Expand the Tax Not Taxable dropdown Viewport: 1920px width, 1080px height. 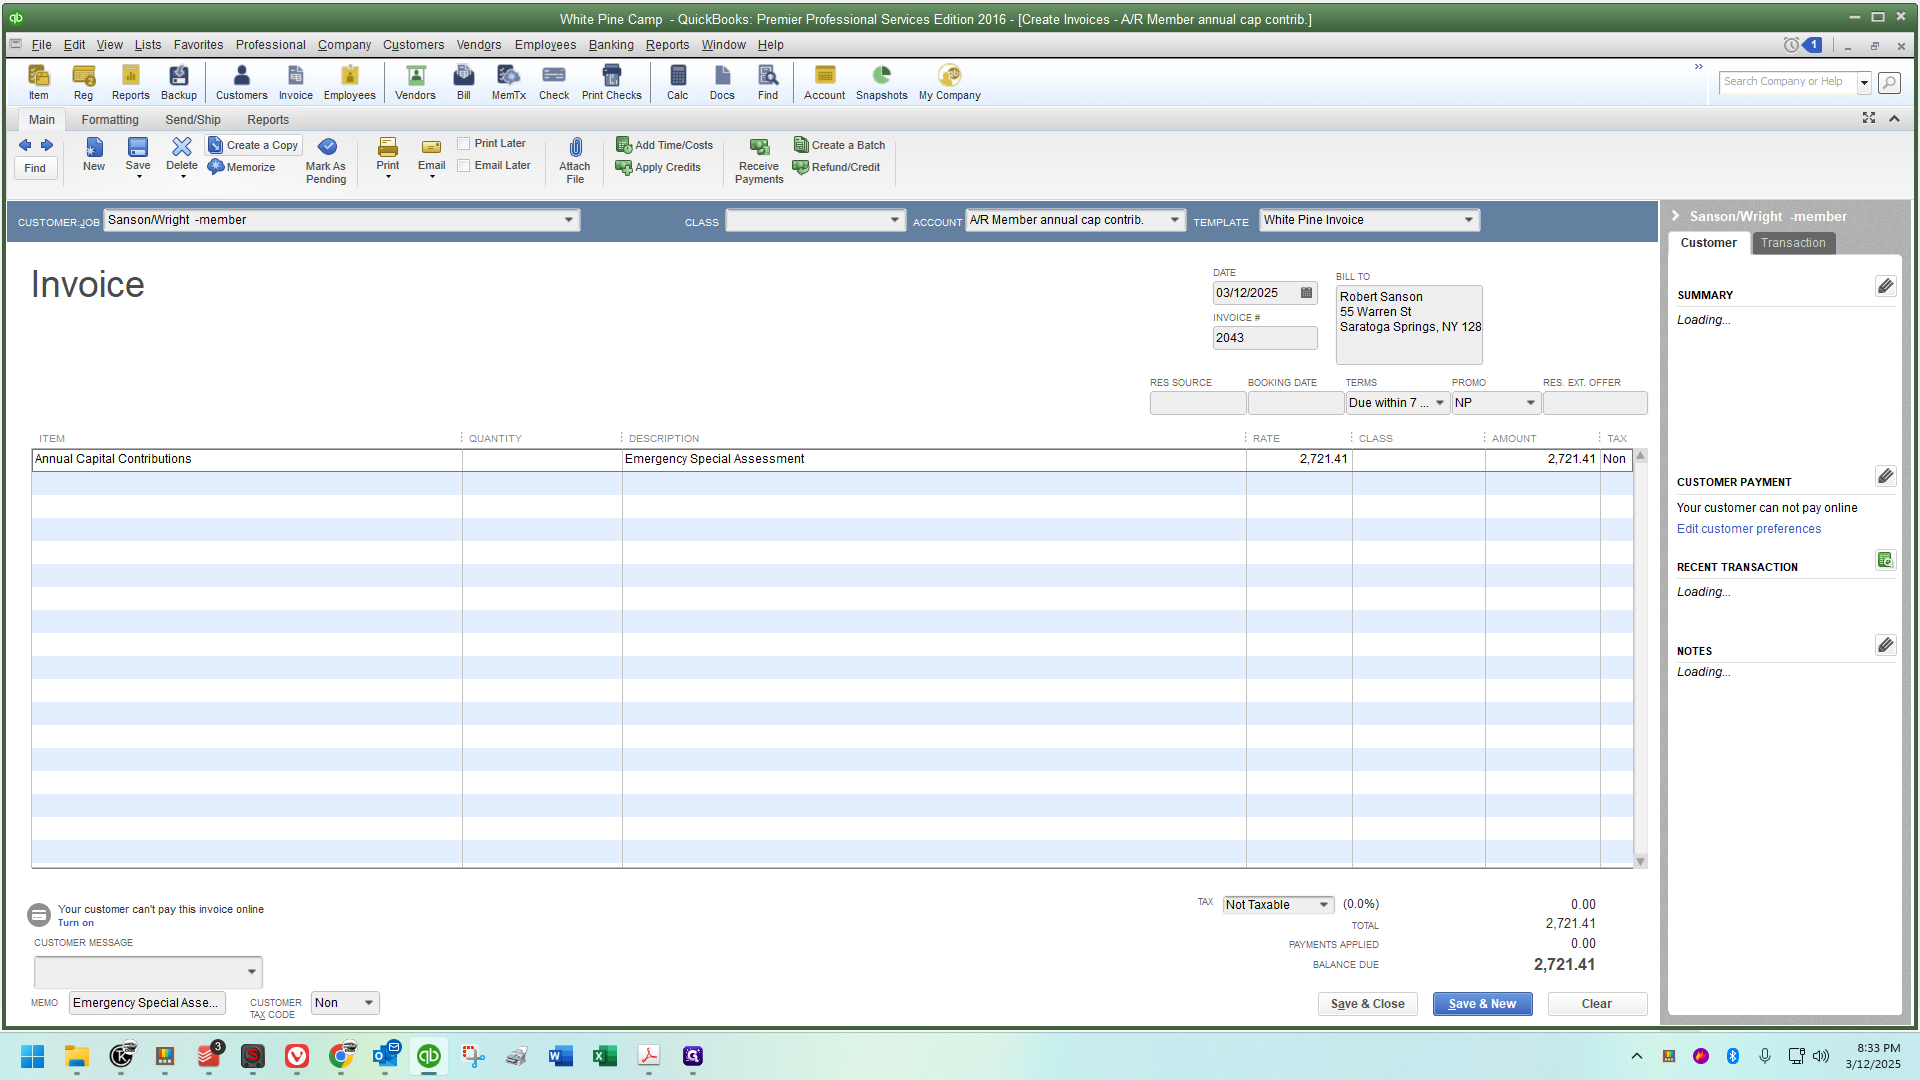(1323, 905)
